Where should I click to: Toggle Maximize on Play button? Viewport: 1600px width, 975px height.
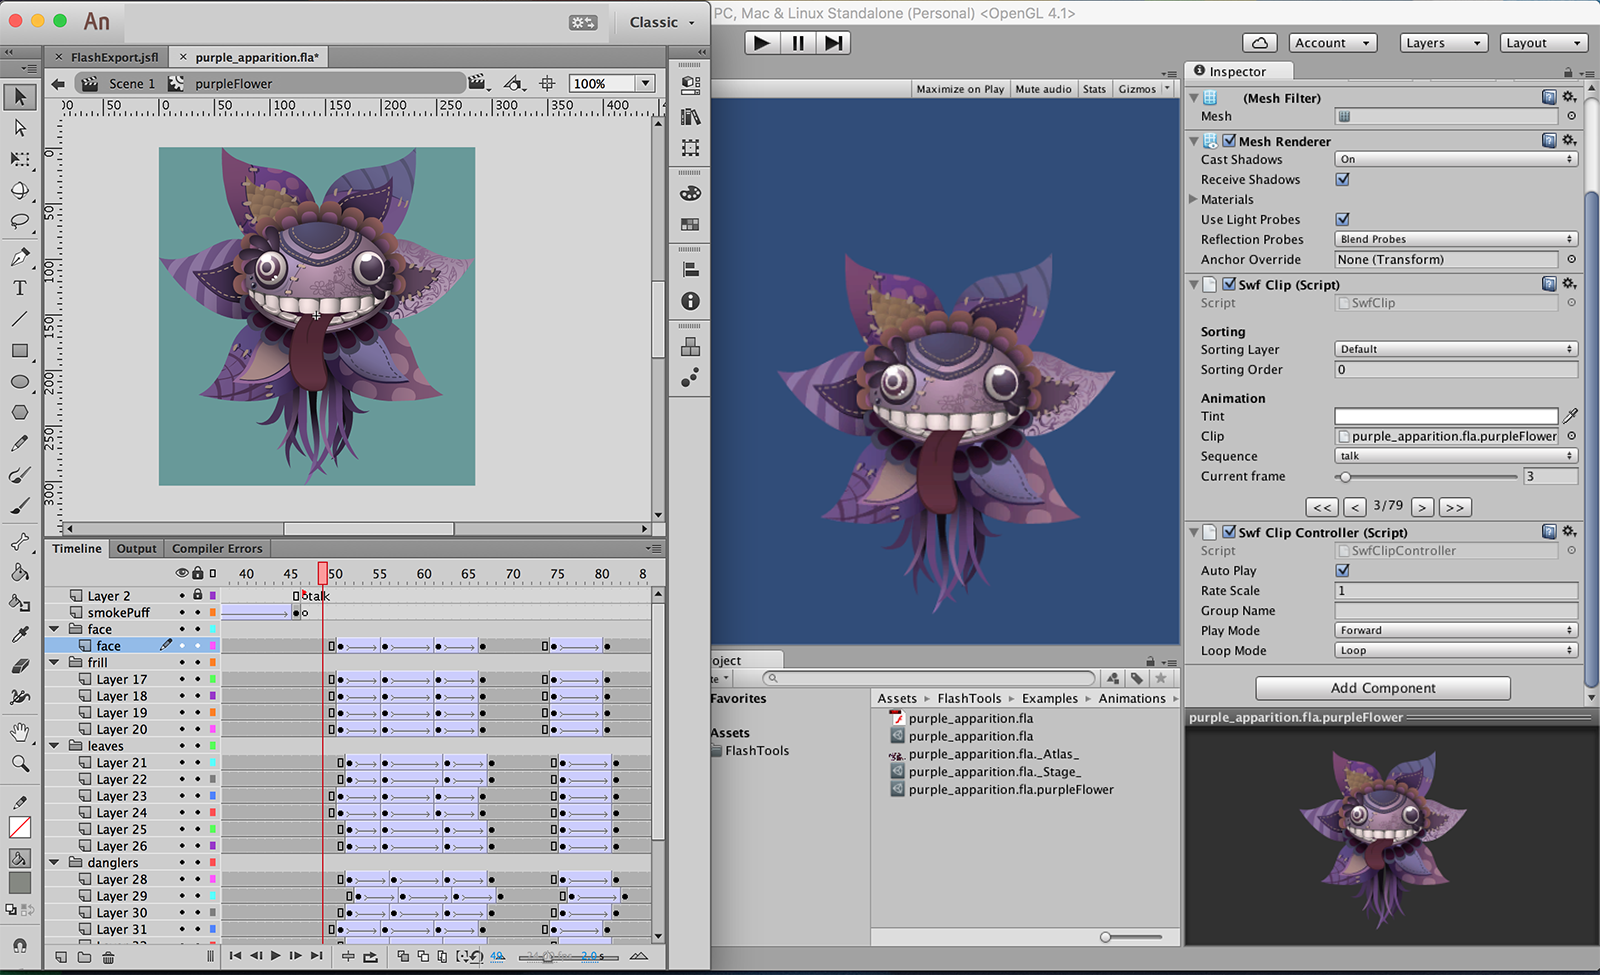pyautogui.click(x=959, y=89)
